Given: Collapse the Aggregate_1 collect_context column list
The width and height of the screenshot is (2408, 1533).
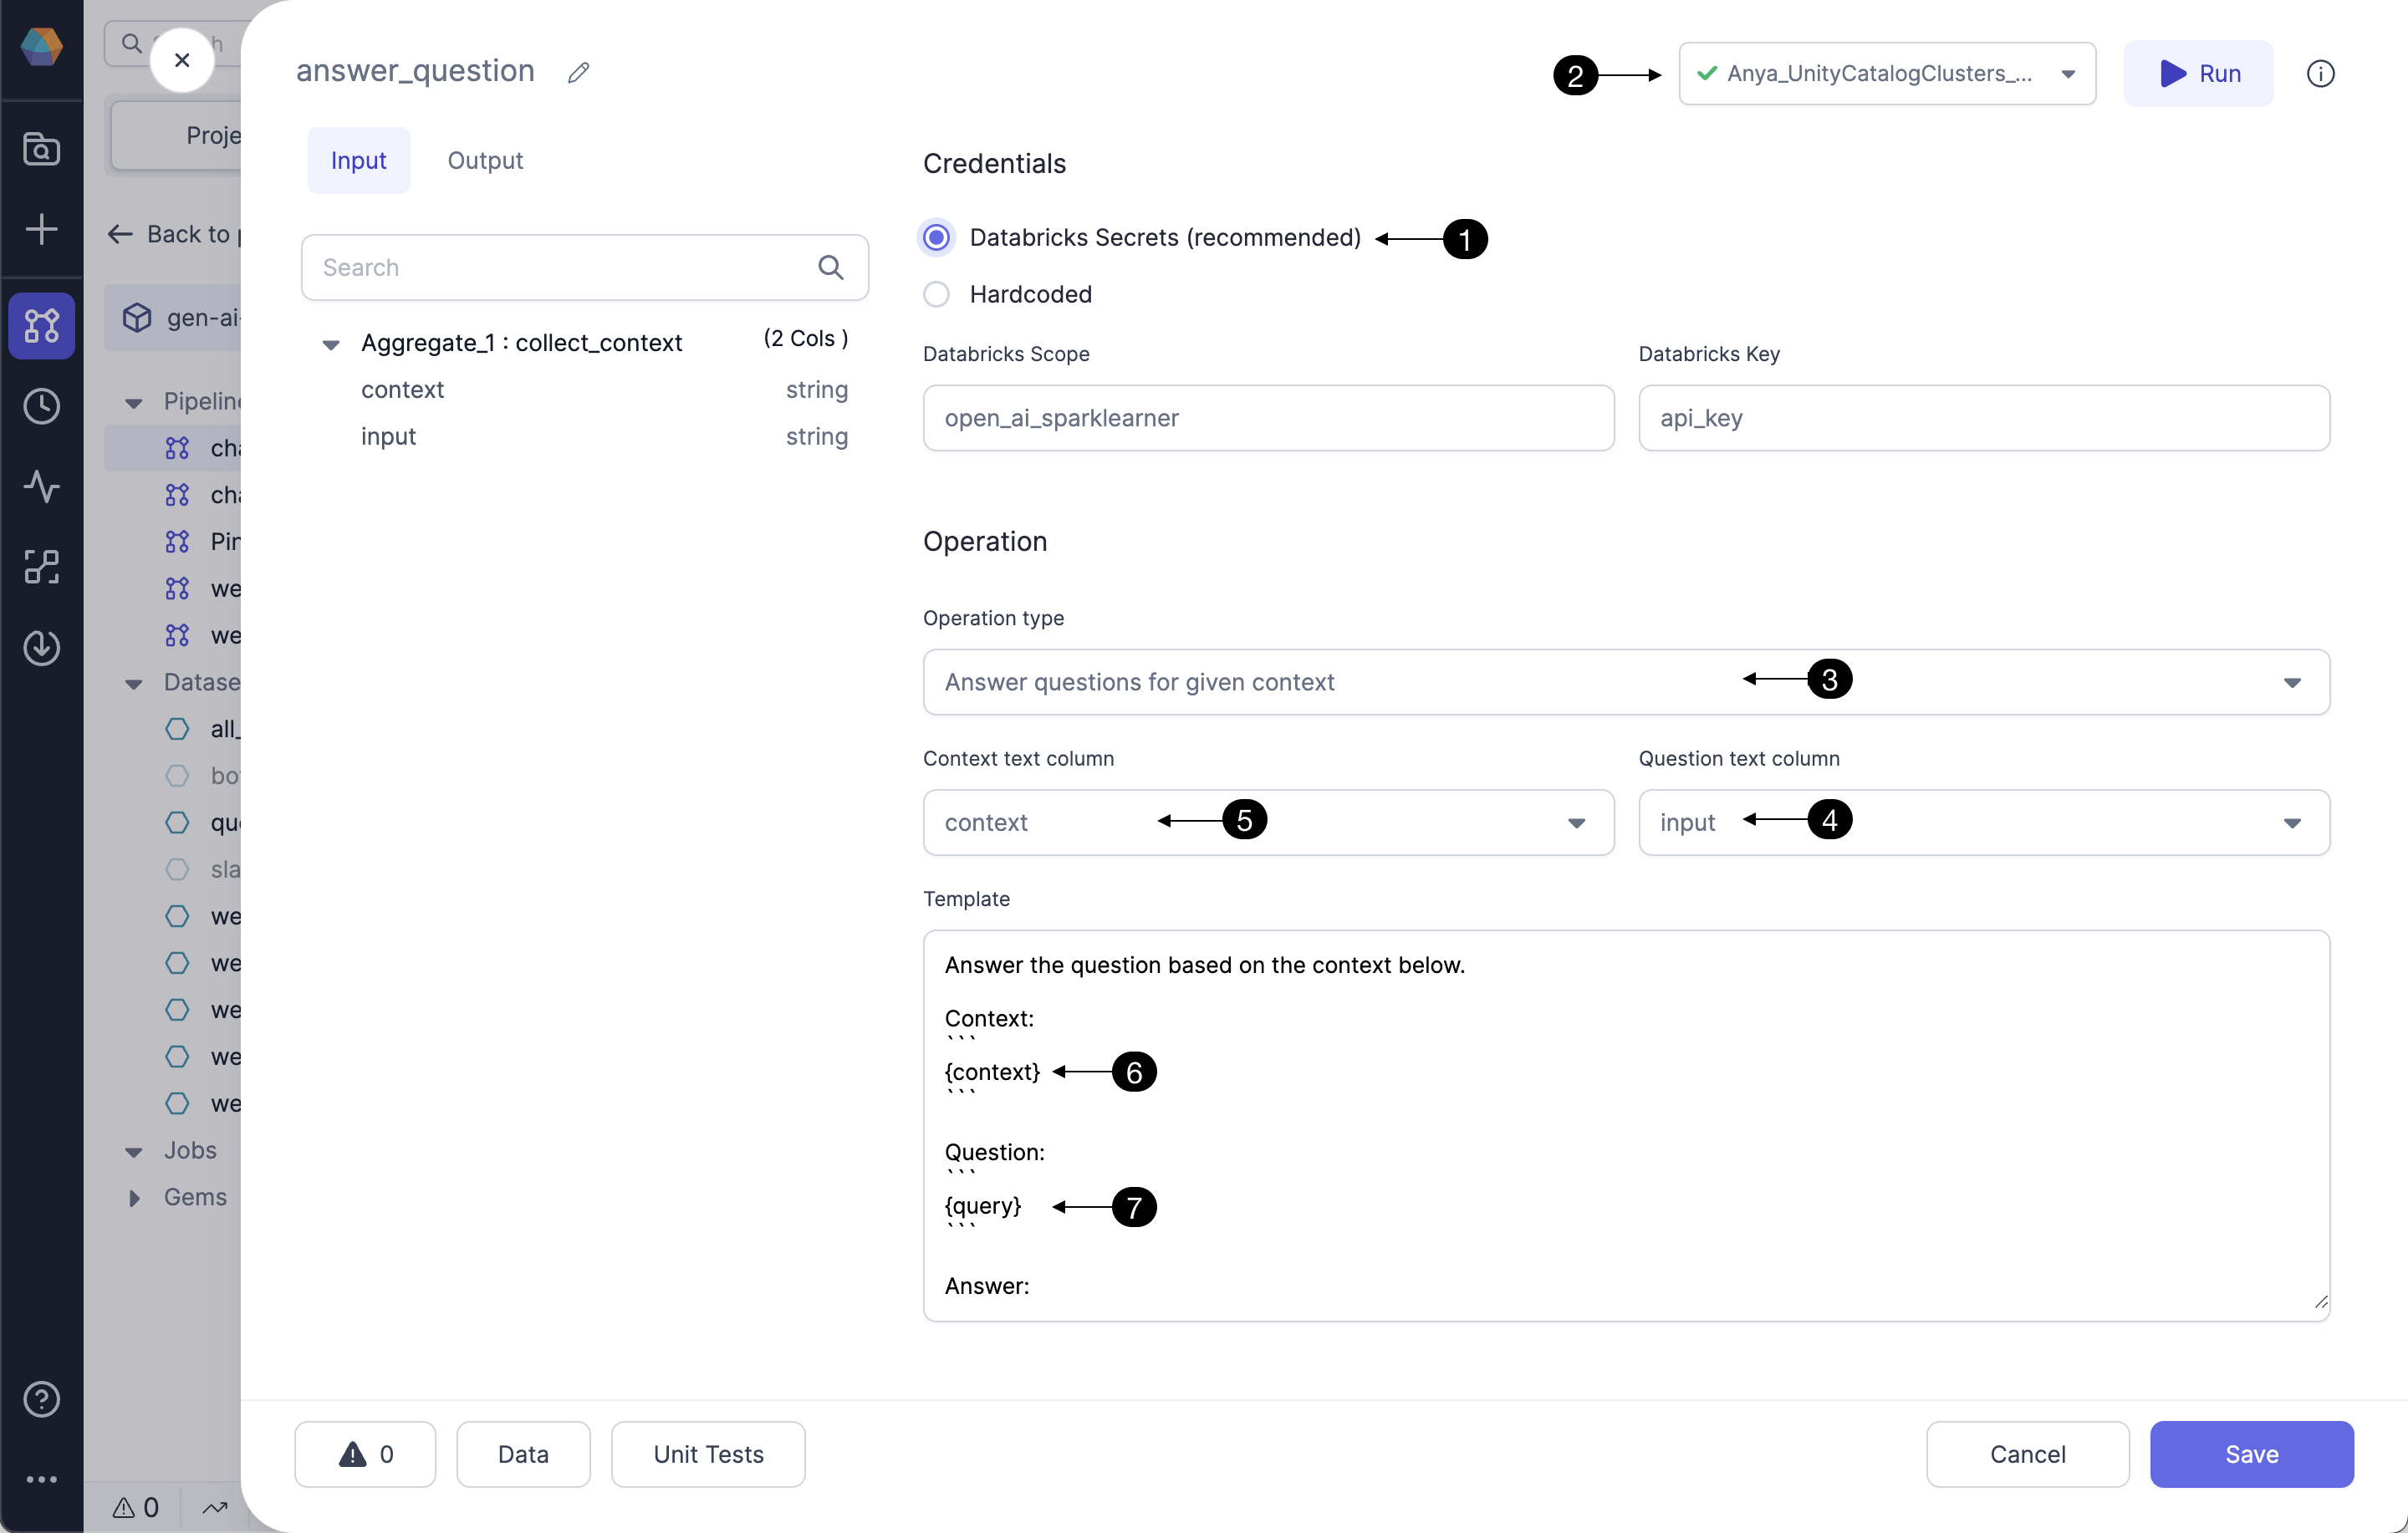Looking at the screenshot, I should coord(330,343).
